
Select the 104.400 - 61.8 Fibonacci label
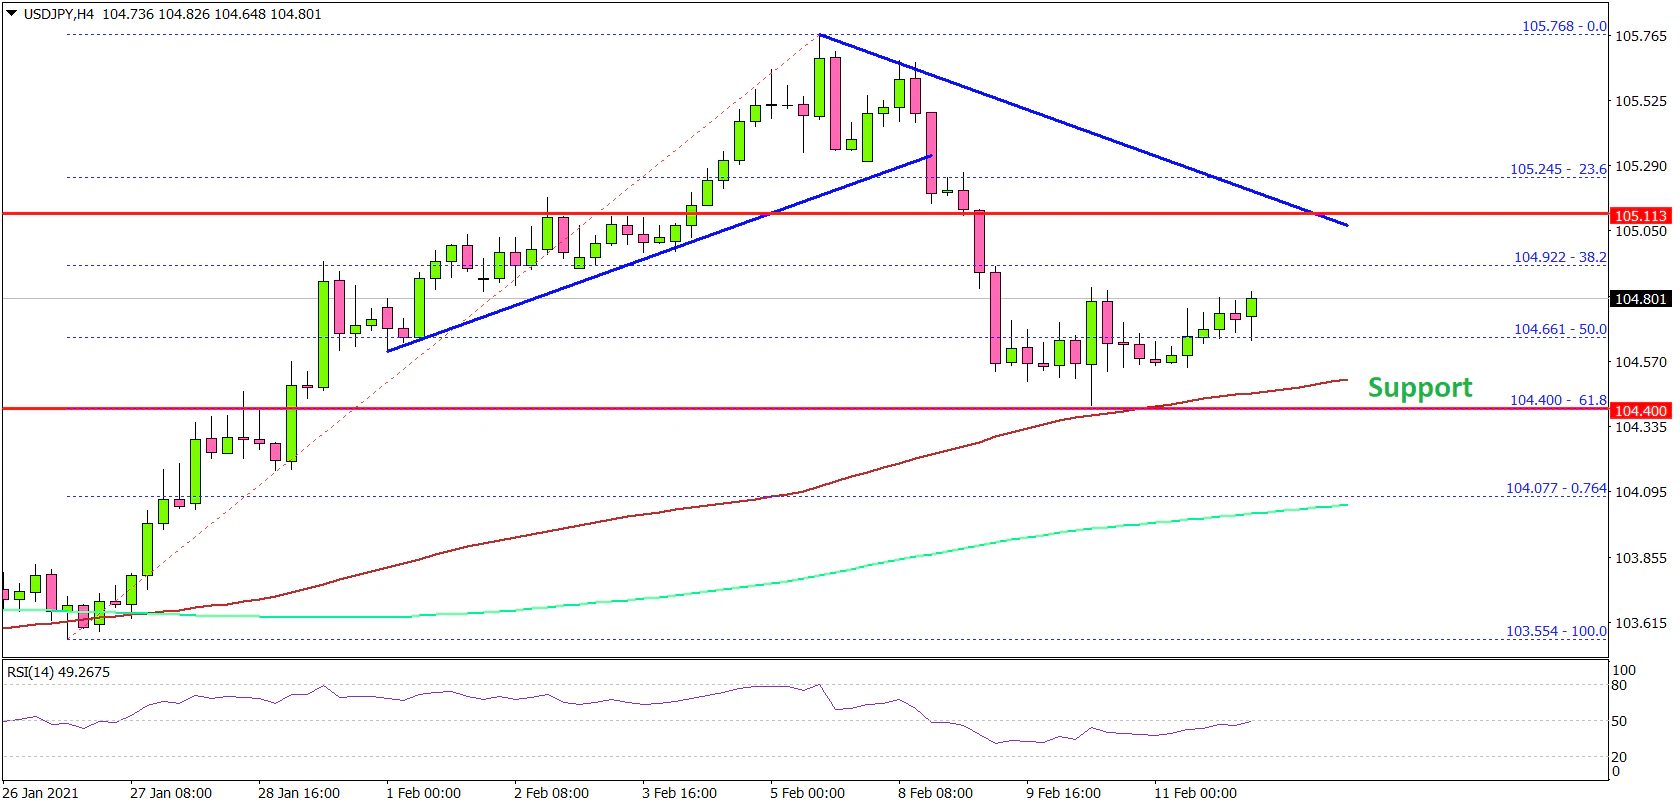coord(1558,400)
